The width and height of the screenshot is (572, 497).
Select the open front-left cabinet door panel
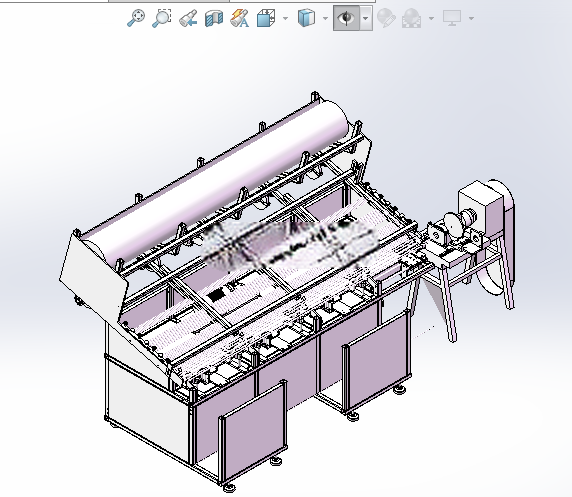pos(252,432)
